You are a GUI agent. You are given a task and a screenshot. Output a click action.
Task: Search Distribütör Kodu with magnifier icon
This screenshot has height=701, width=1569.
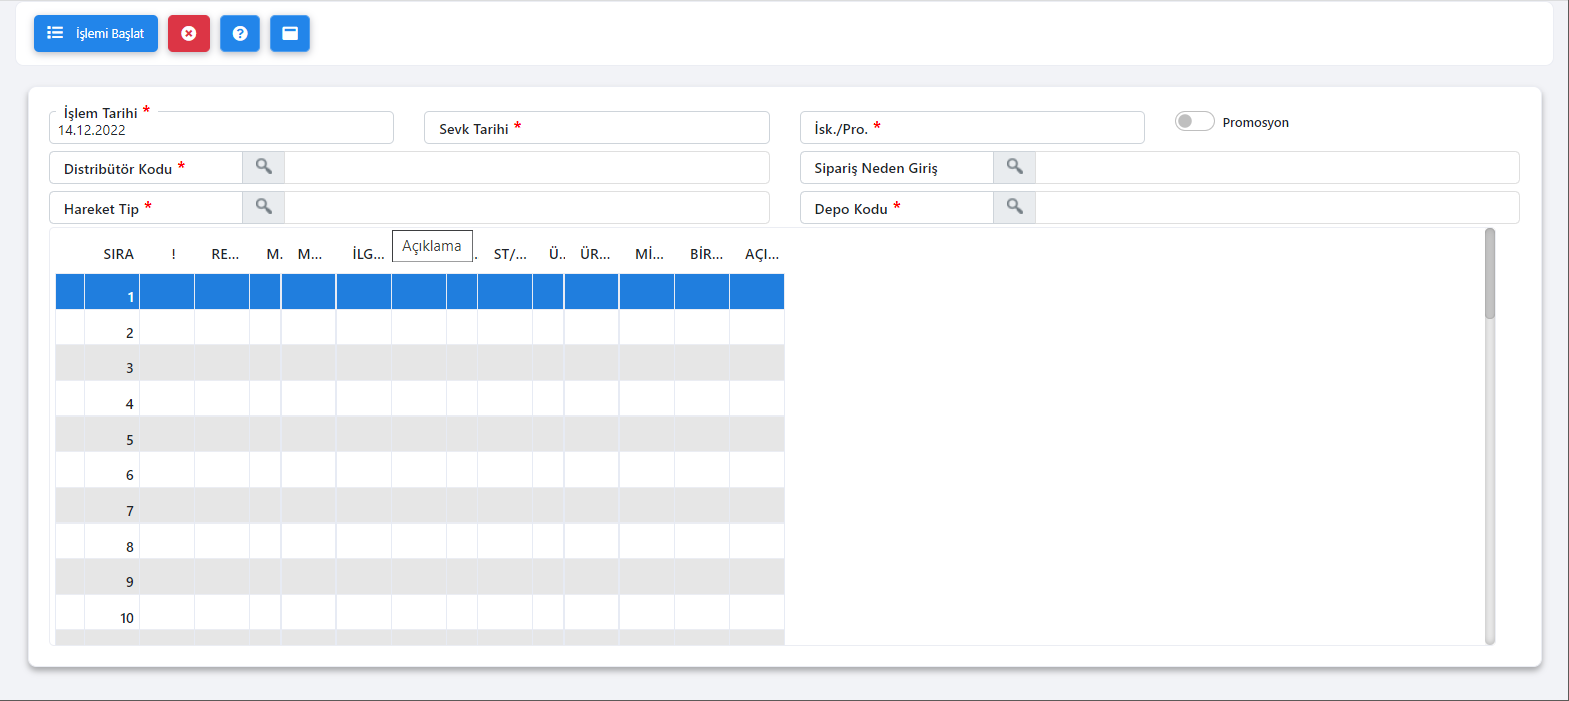click(264, 167)
